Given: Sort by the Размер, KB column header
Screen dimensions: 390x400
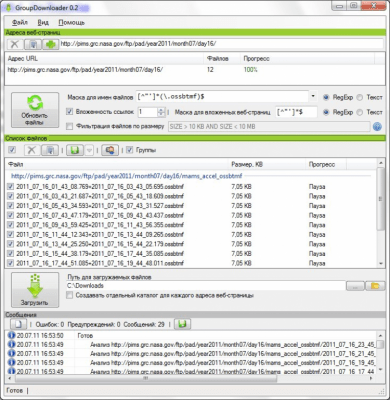Looking at the screenshot, I should (267, 164).
